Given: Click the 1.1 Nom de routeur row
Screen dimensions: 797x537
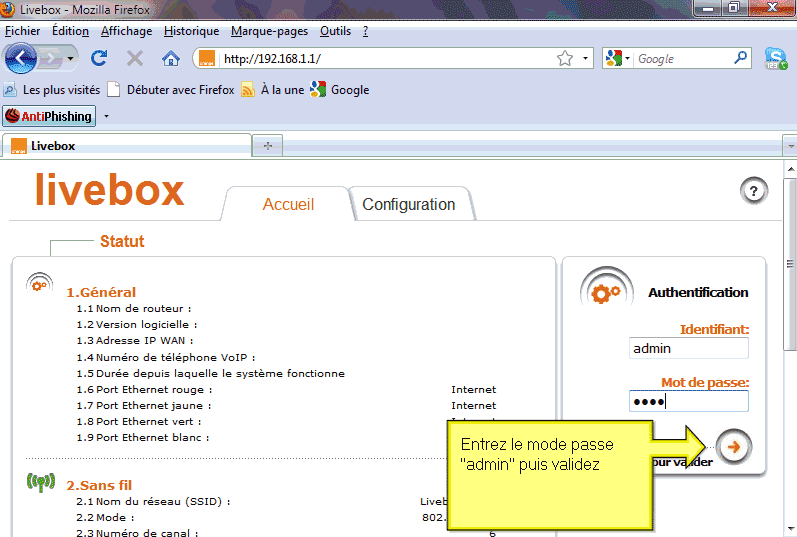Looking at the screenshot, I should (134, 309).
